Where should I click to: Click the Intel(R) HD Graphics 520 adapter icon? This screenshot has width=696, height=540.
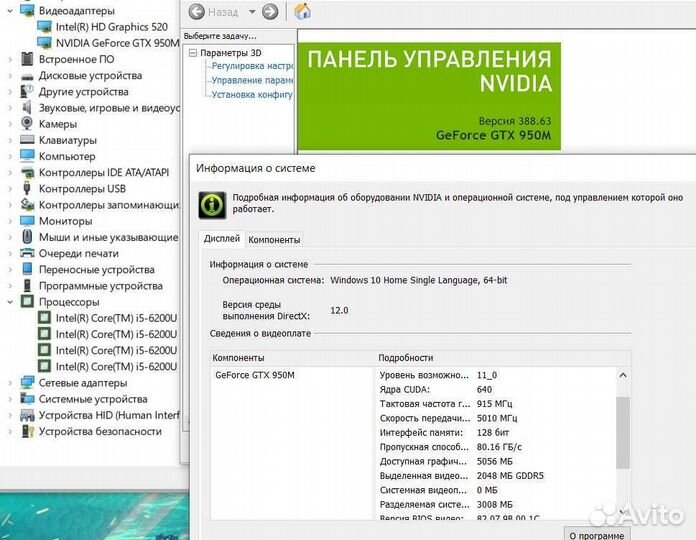(x=44, y=27)
